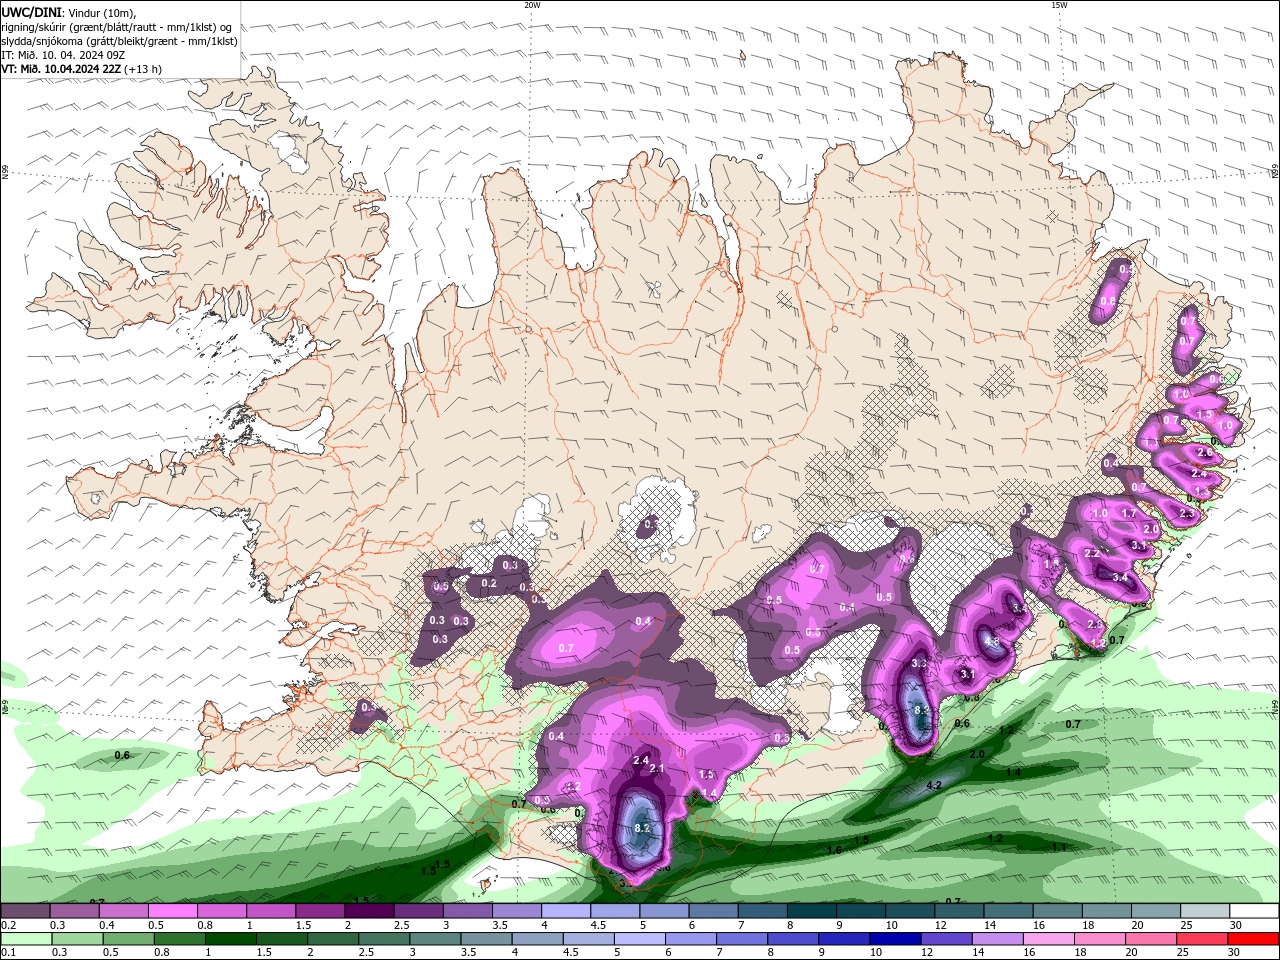Click the bright red swatch ending the lower scale
Image resolution: width=1280 pixels, height=960 pixels.
[x=1253, y=939]
